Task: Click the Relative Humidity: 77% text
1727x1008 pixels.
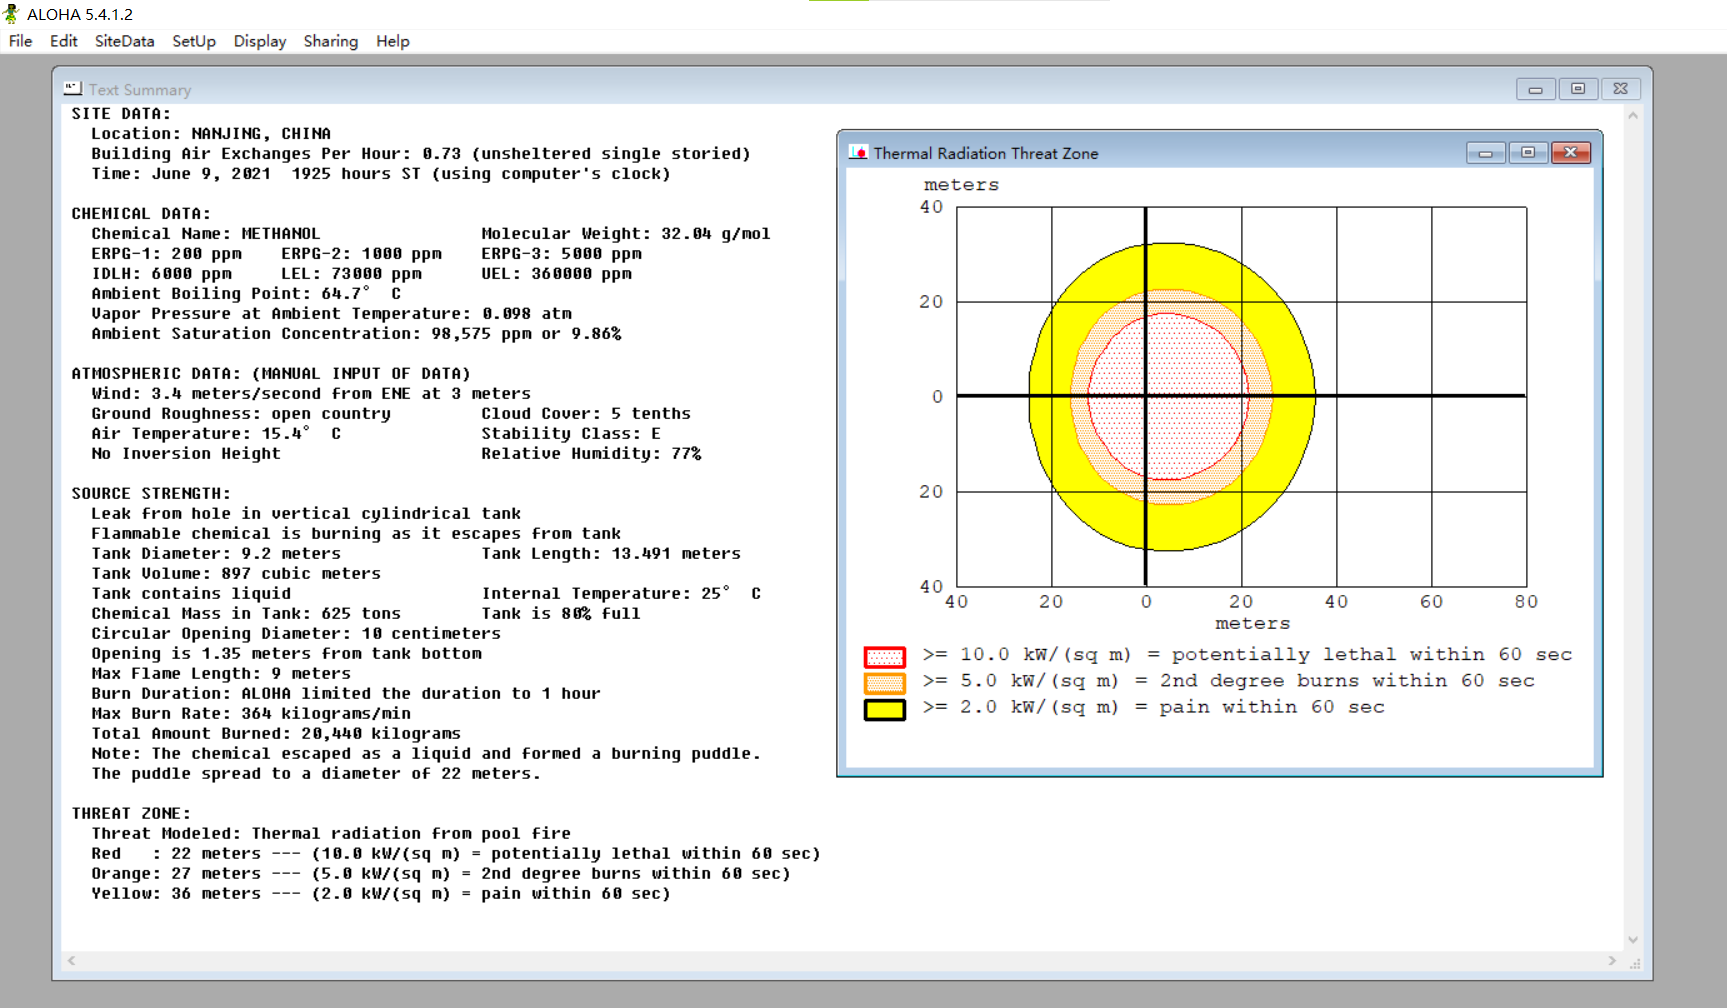Action: click(x=591, y=454)
